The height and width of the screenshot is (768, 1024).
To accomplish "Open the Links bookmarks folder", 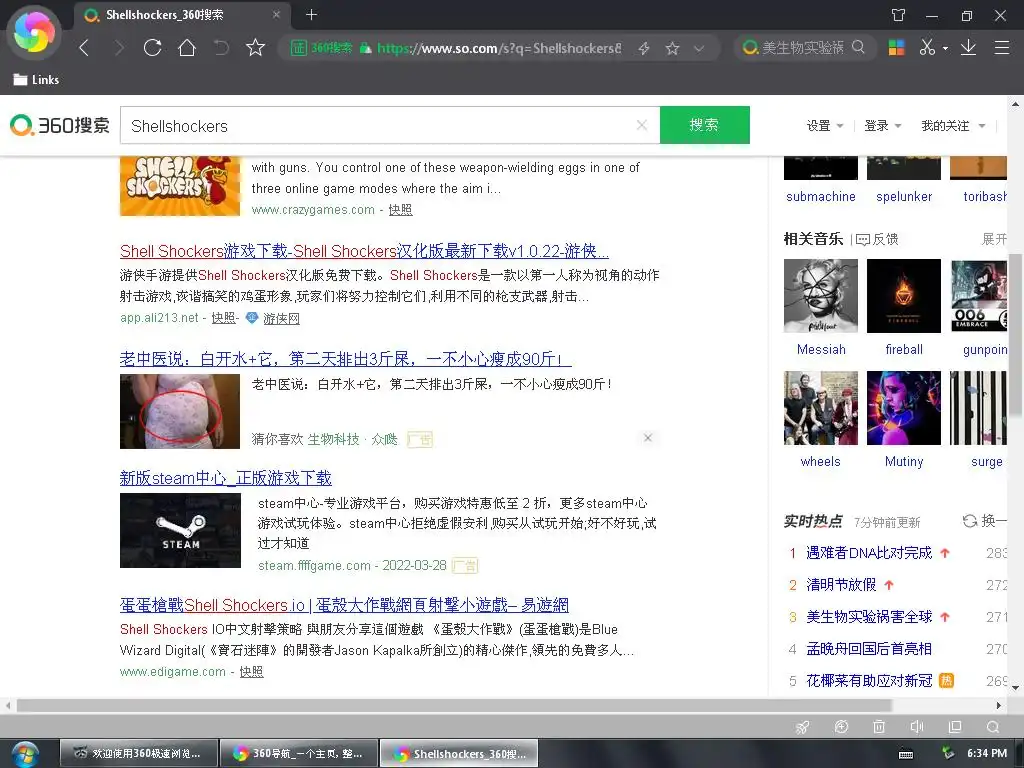I will 37,80.
